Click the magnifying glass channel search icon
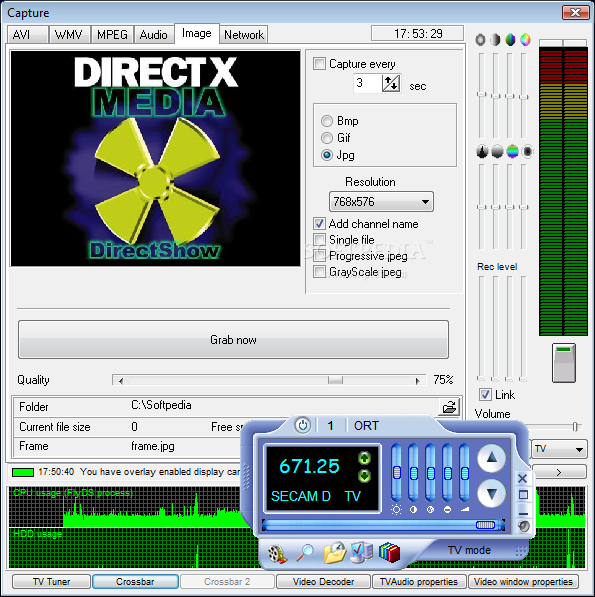The height and width of the screenshot is (597, 595). (x=305, y=553)
